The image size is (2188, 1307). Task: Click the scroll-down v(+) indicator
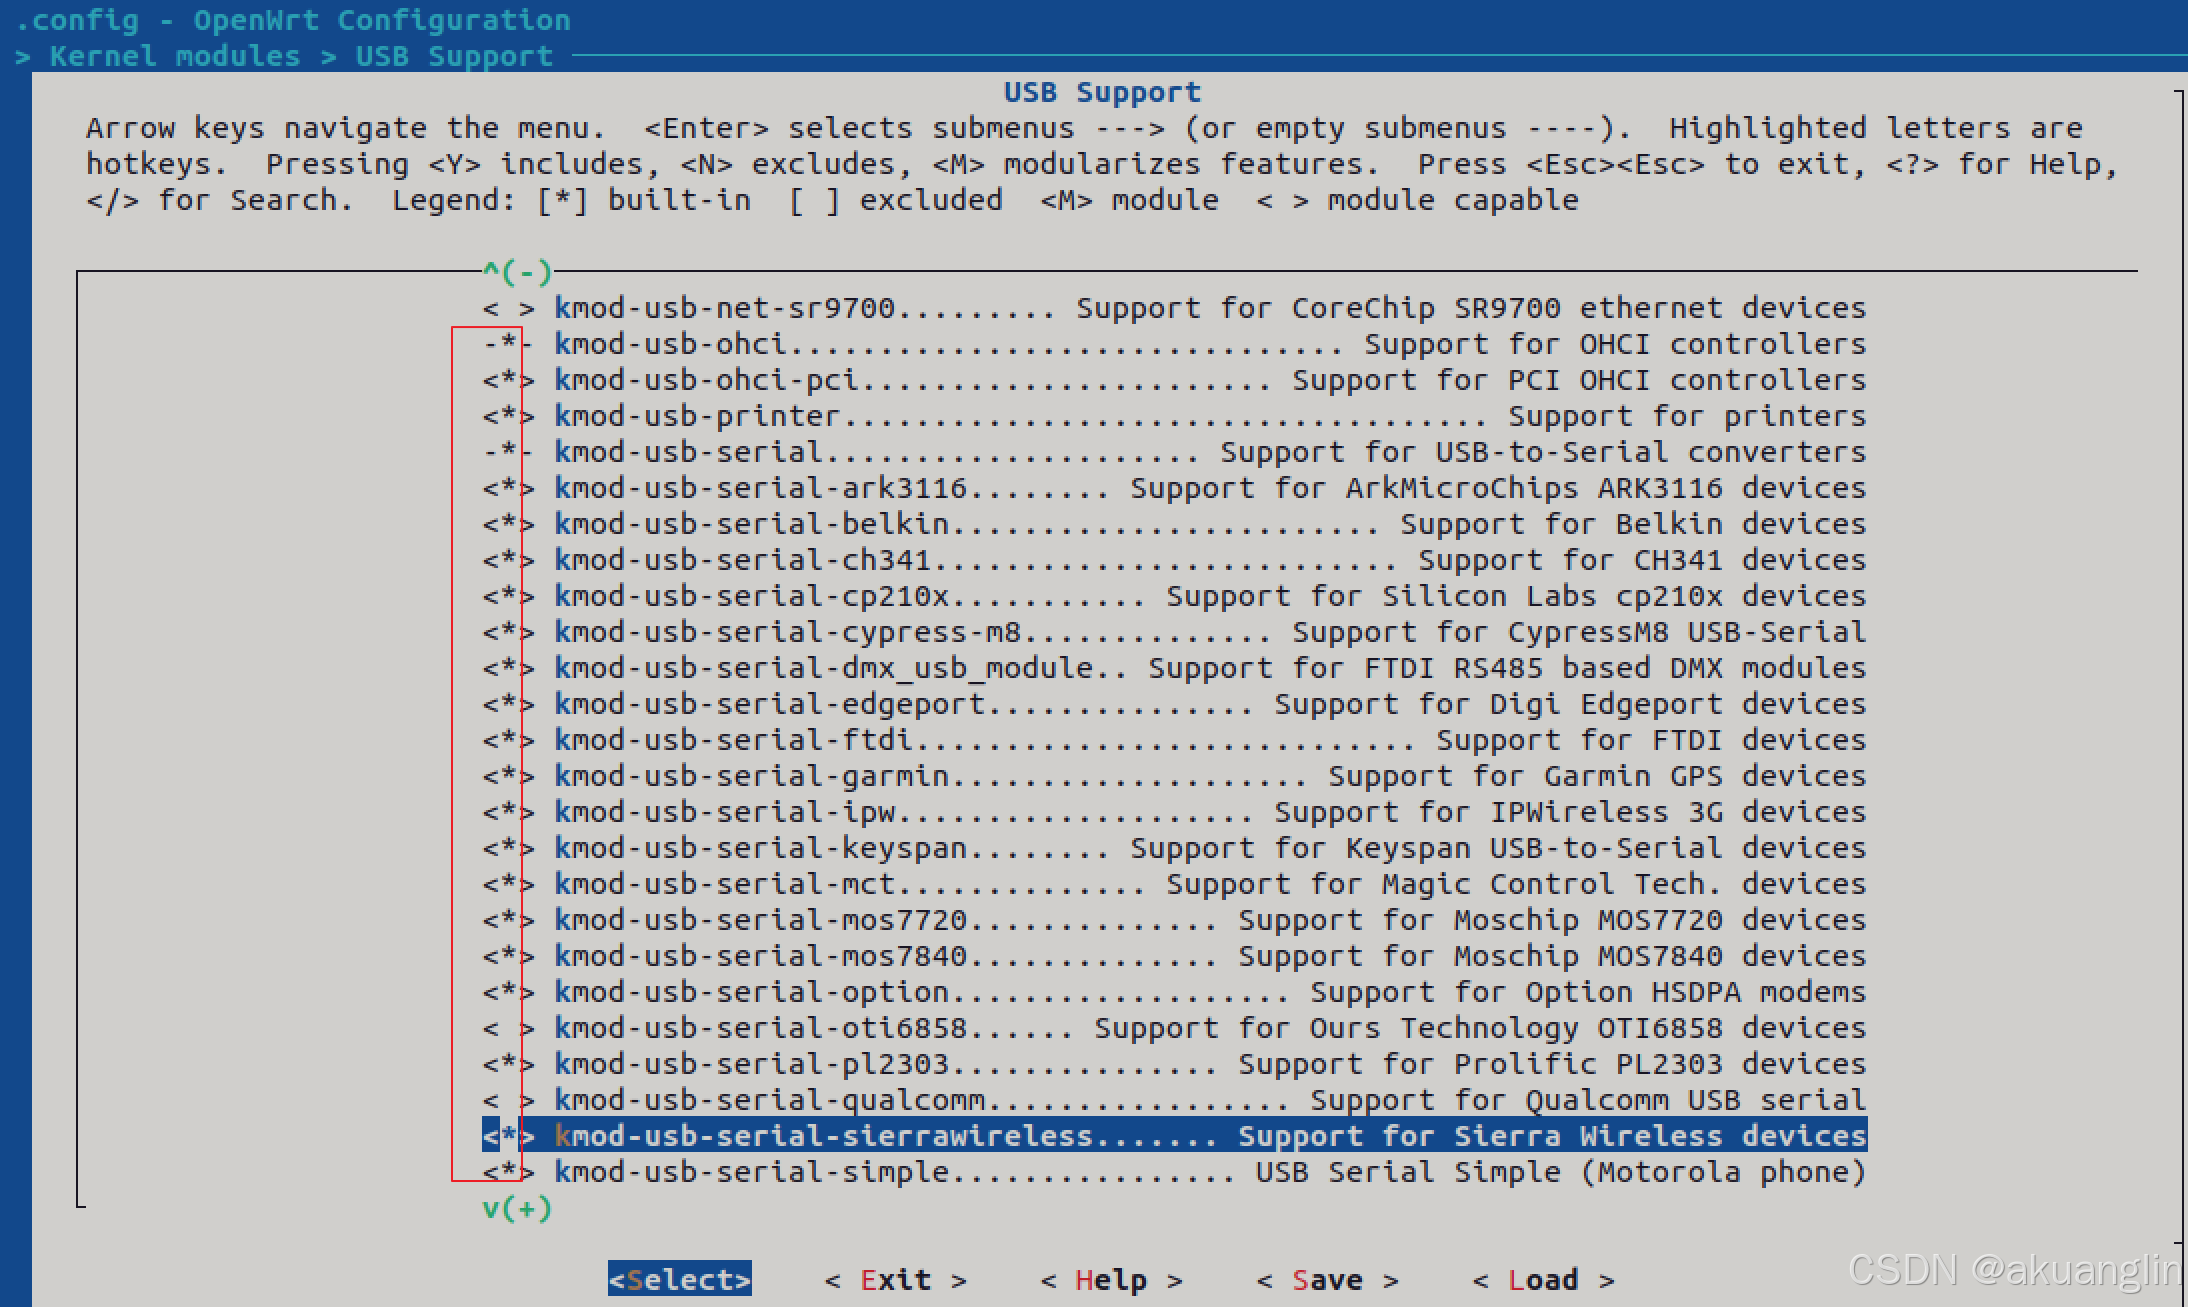click(x=517, y=1208)
